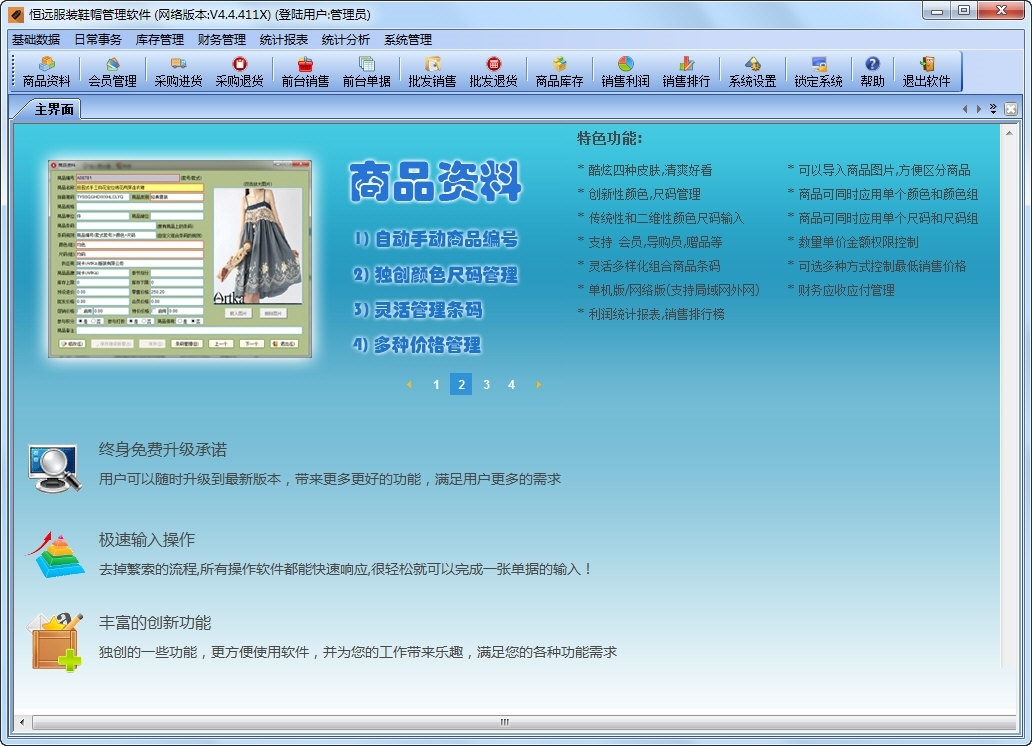The width and height of the screenshot is (1032, 746).
Task: Click the product form screenshot thumbnail
Action: 180,259
